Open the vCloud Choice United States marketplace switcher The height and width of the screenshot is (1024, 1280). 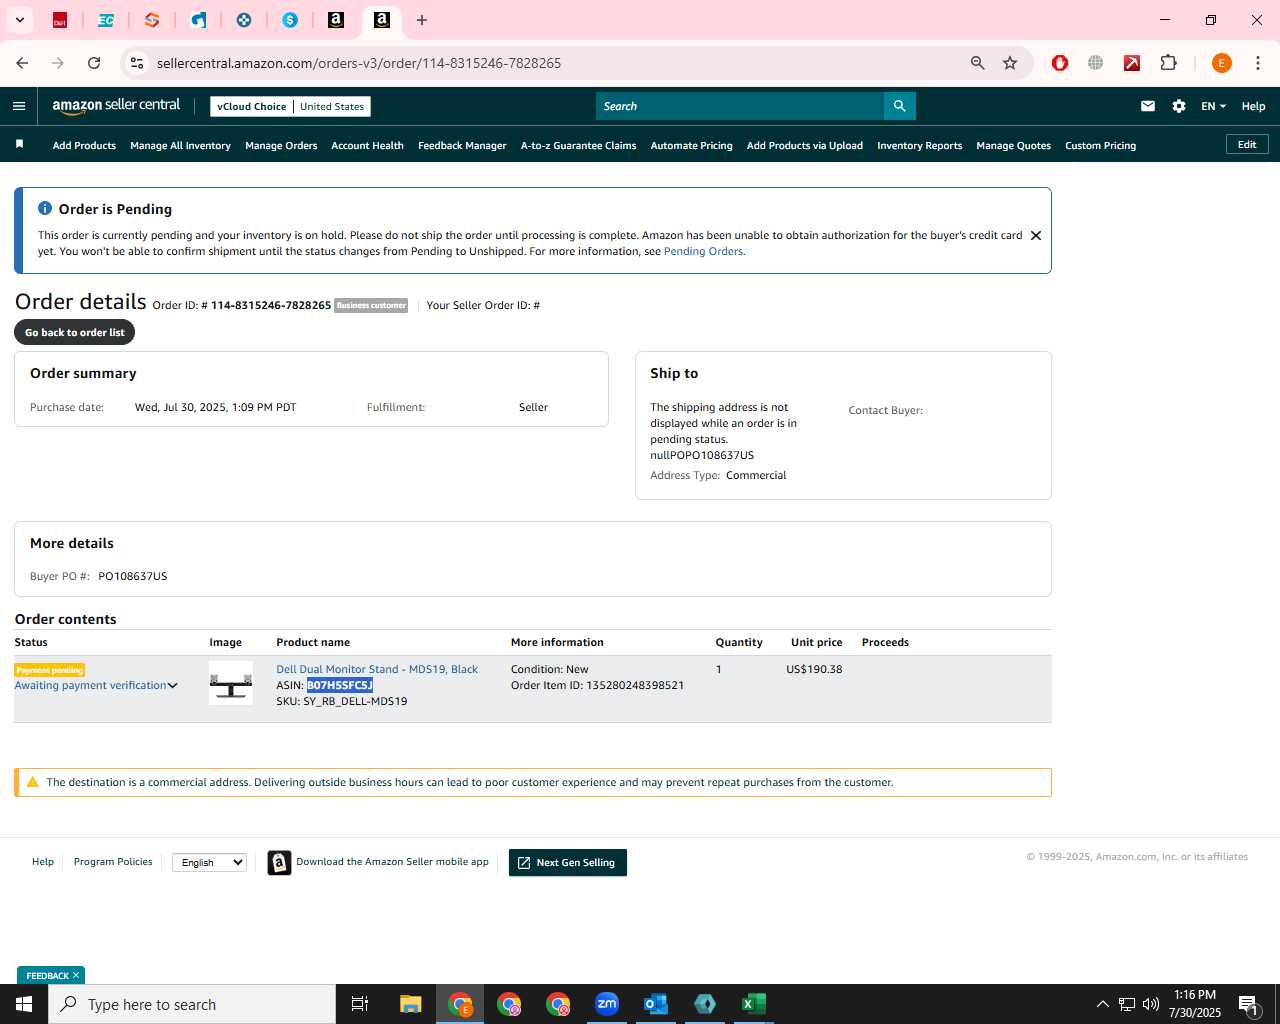coord(290,106)
